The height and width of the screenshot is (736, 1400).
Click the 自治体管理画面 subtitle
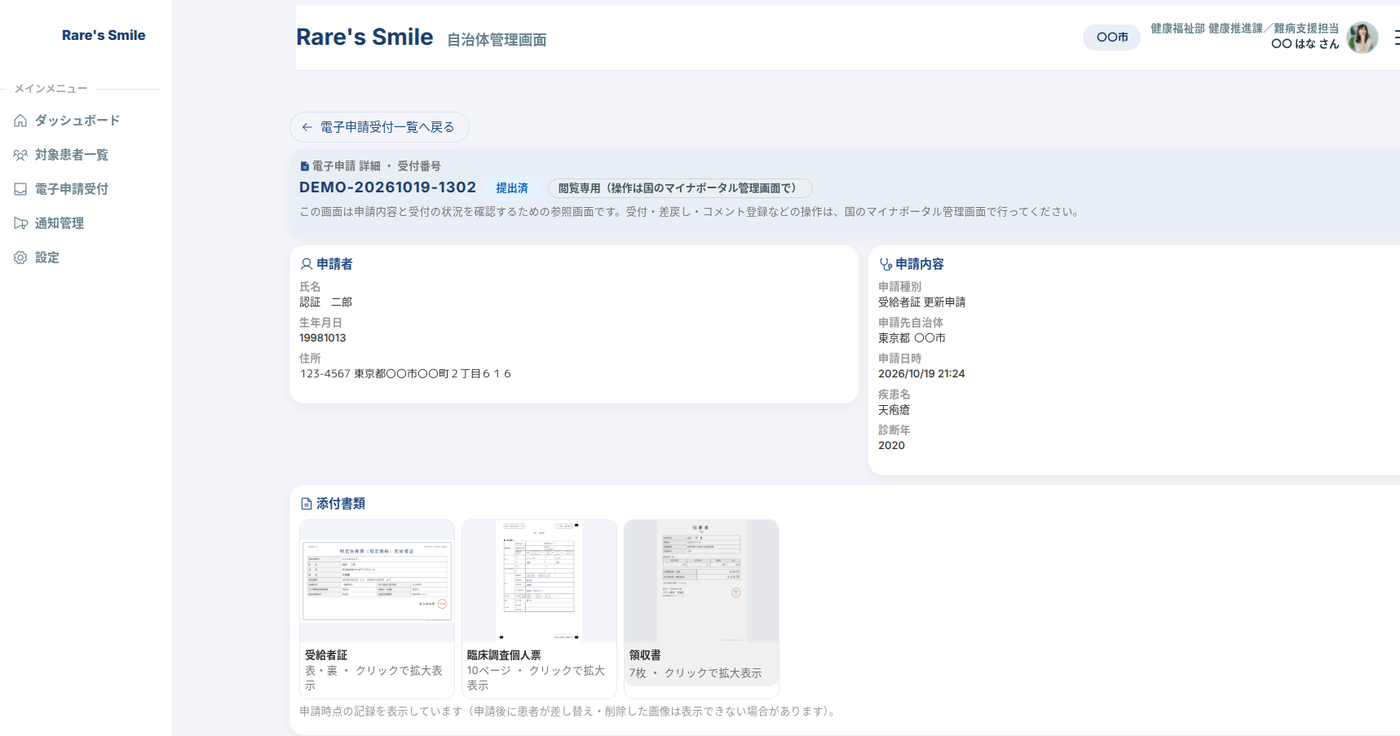[x=497, y=40]
